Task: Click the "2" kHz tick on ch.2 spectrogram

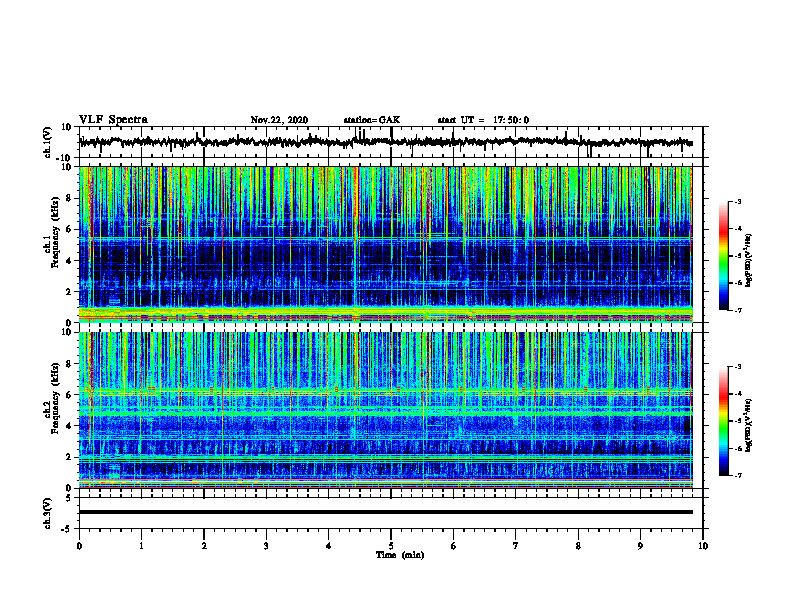Action: tap(70, 457)
